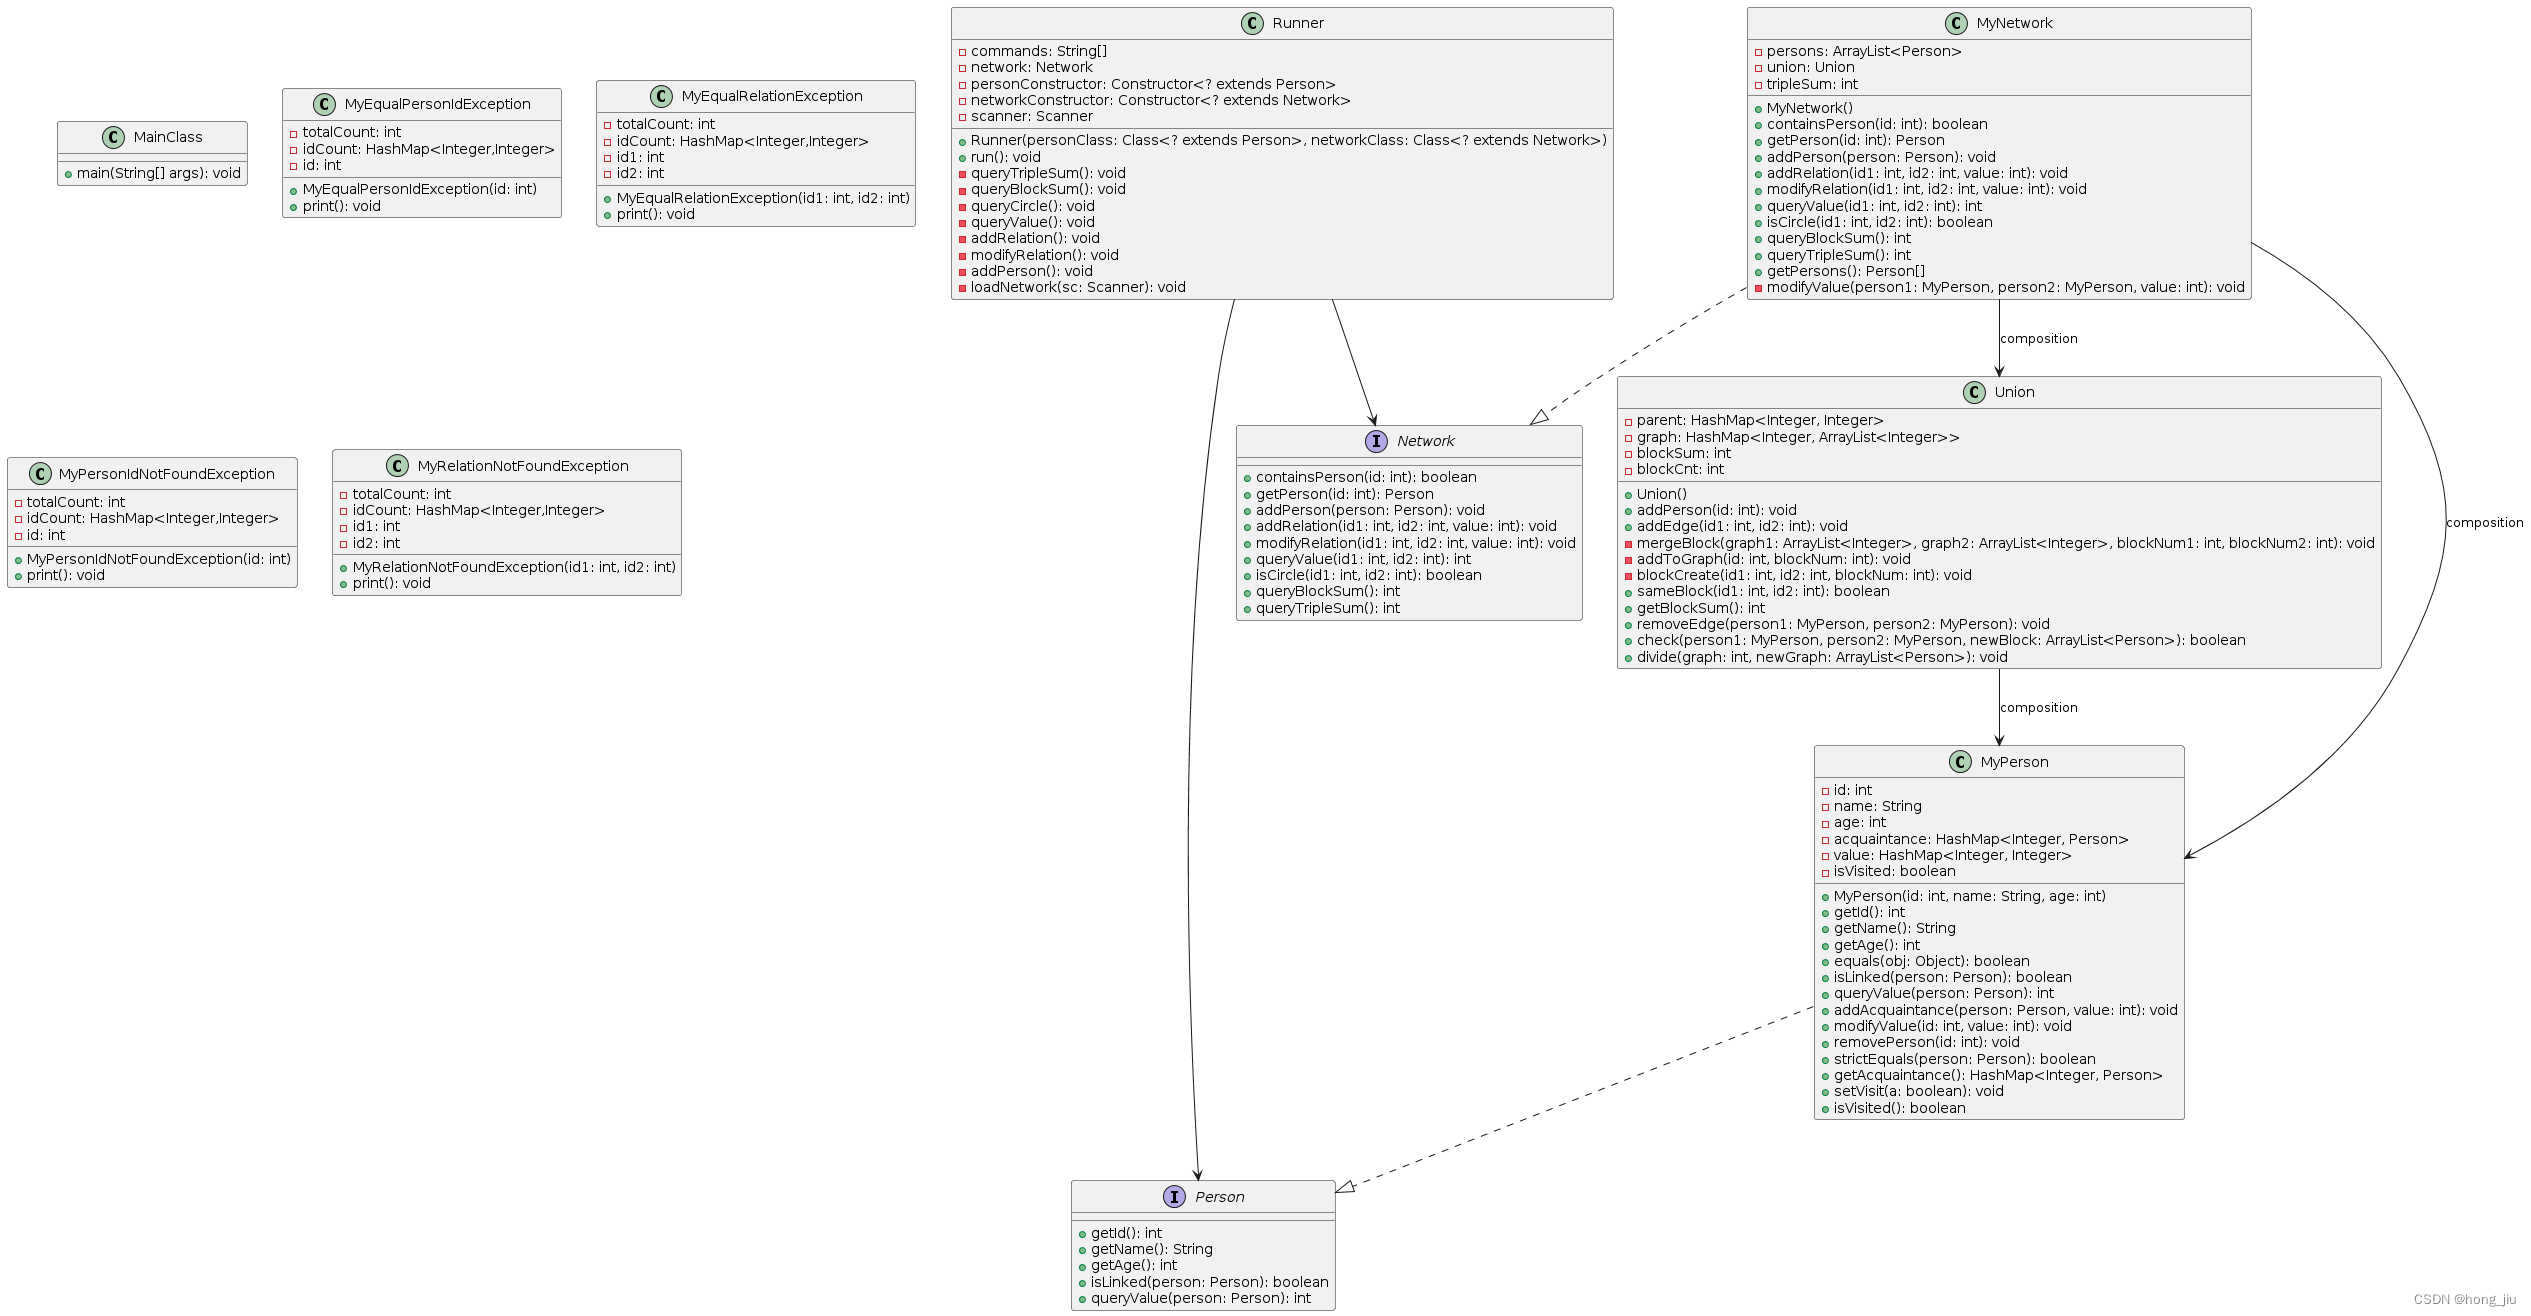Click the isVisited: boolean field in MyPerson
Screen dimensions: 2531x1316
[1894, 871]
